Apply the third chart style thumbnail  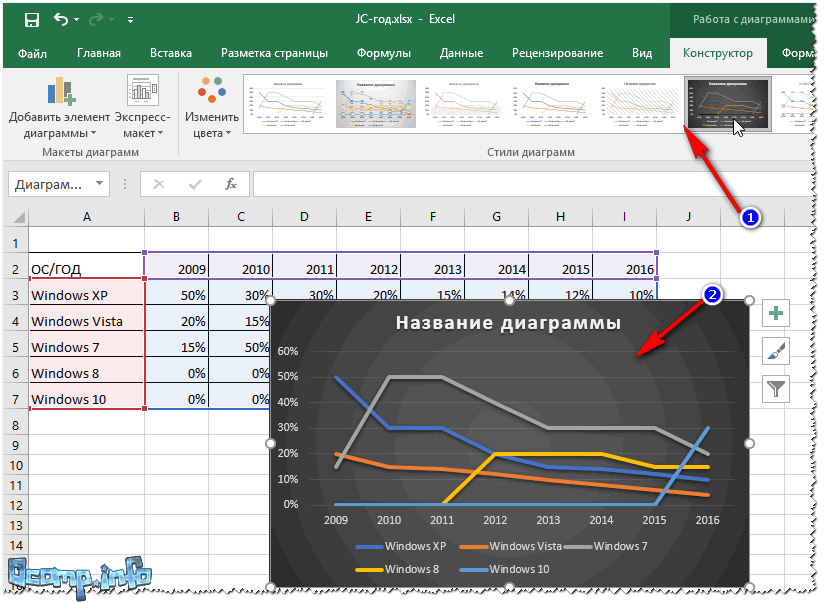[x=464, y=104]
